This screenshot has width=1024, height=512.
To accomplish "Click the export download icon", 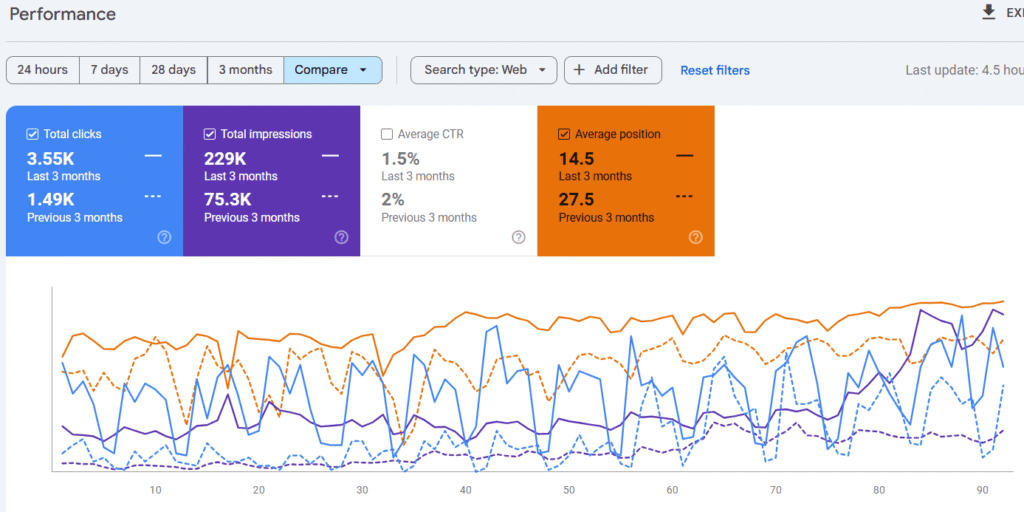I will [x=989, y=12].
